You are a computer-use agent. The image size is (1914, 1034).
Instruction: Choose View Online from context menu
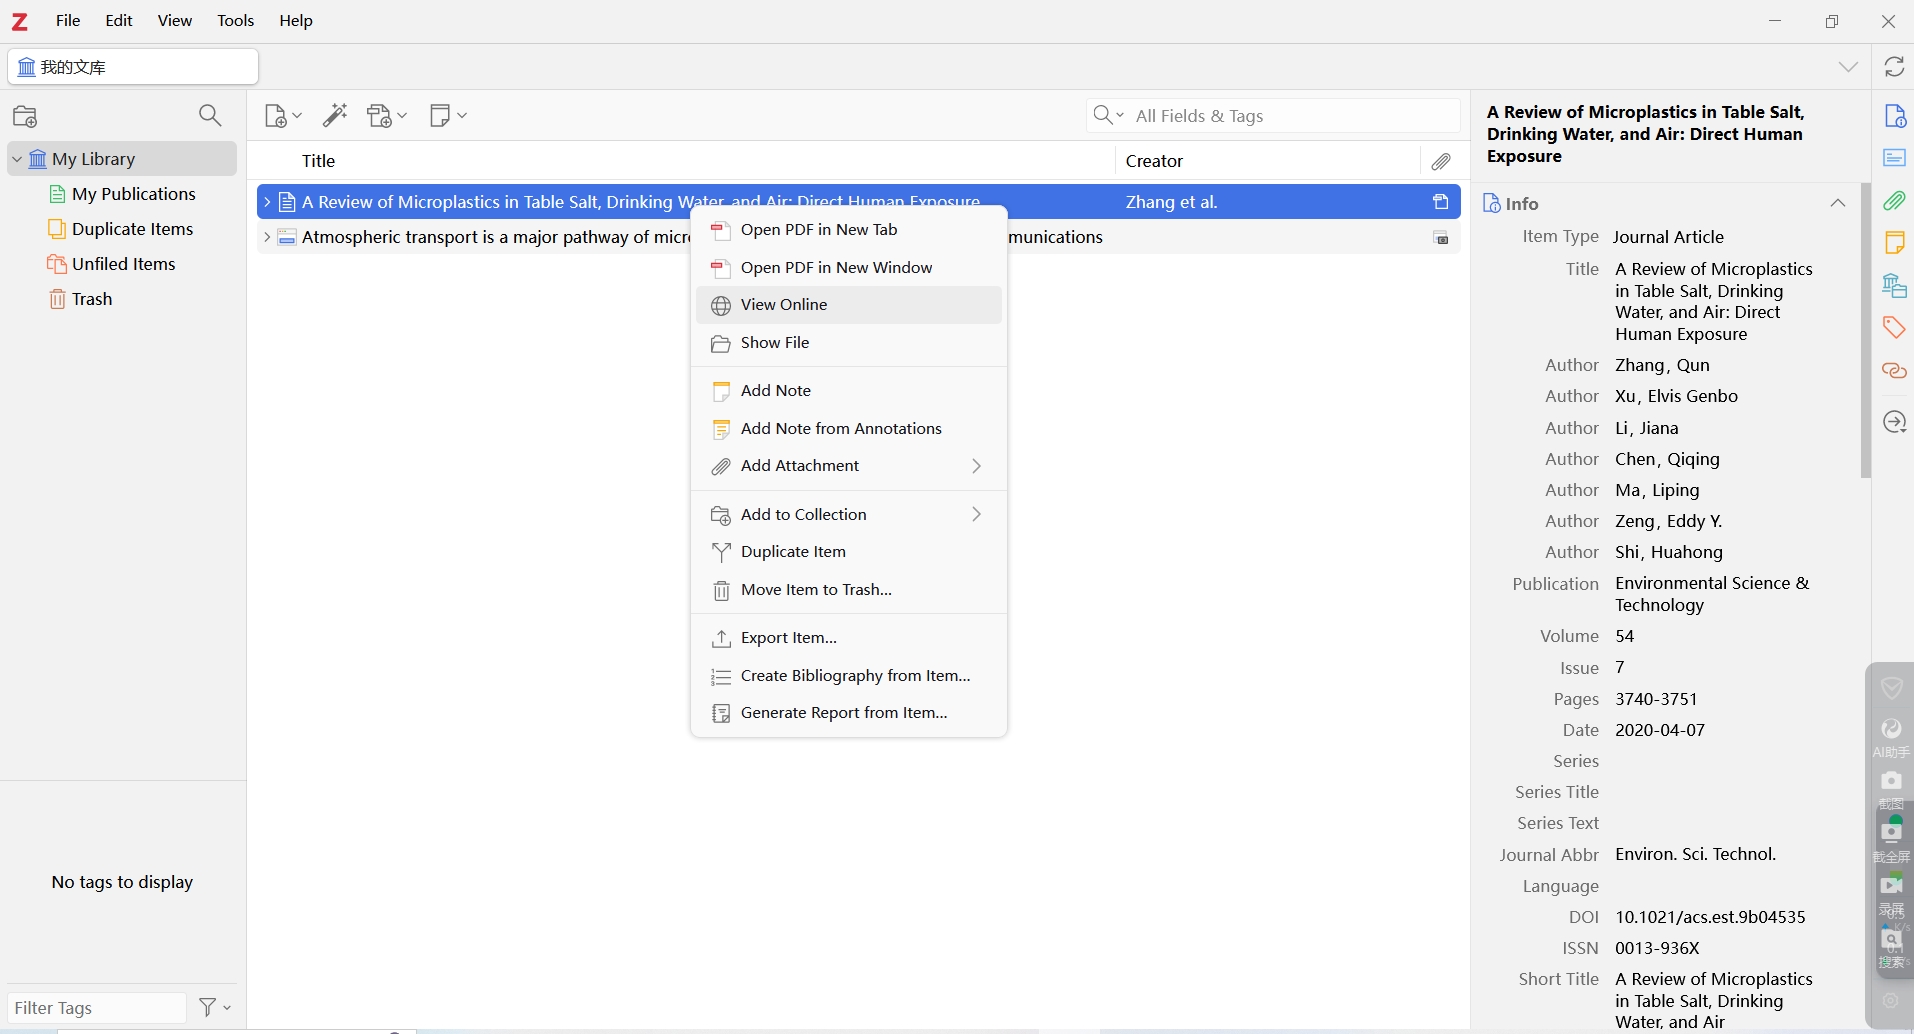point(849,305)
